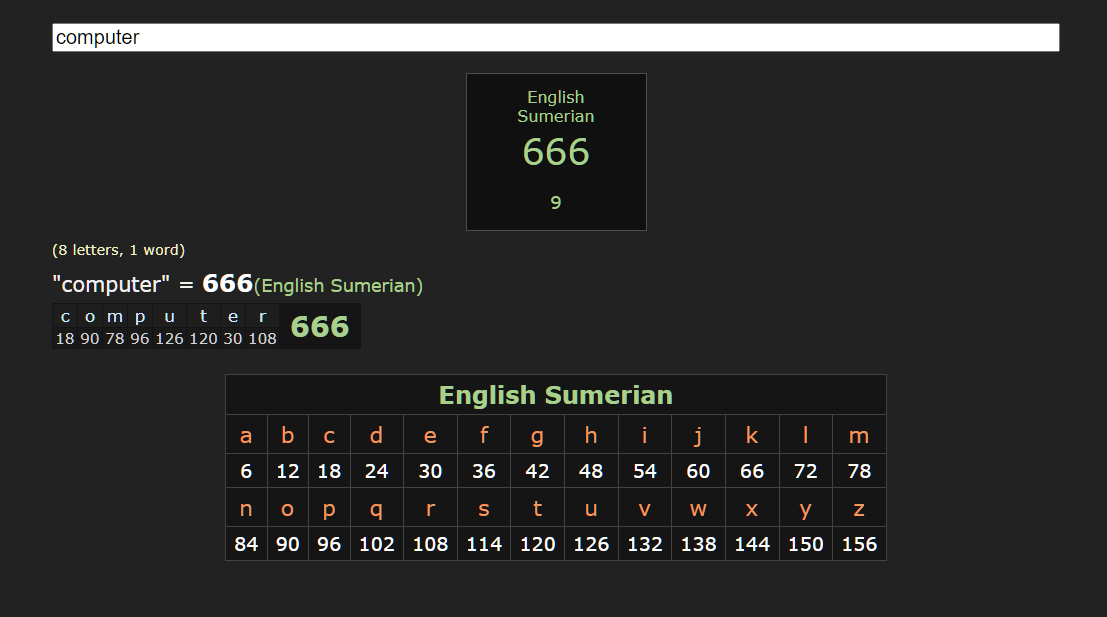The width and height of the screenshot is (1107, 617).
Task: Click value 156 in the cipher table
Action: click(x=859, y=544)
